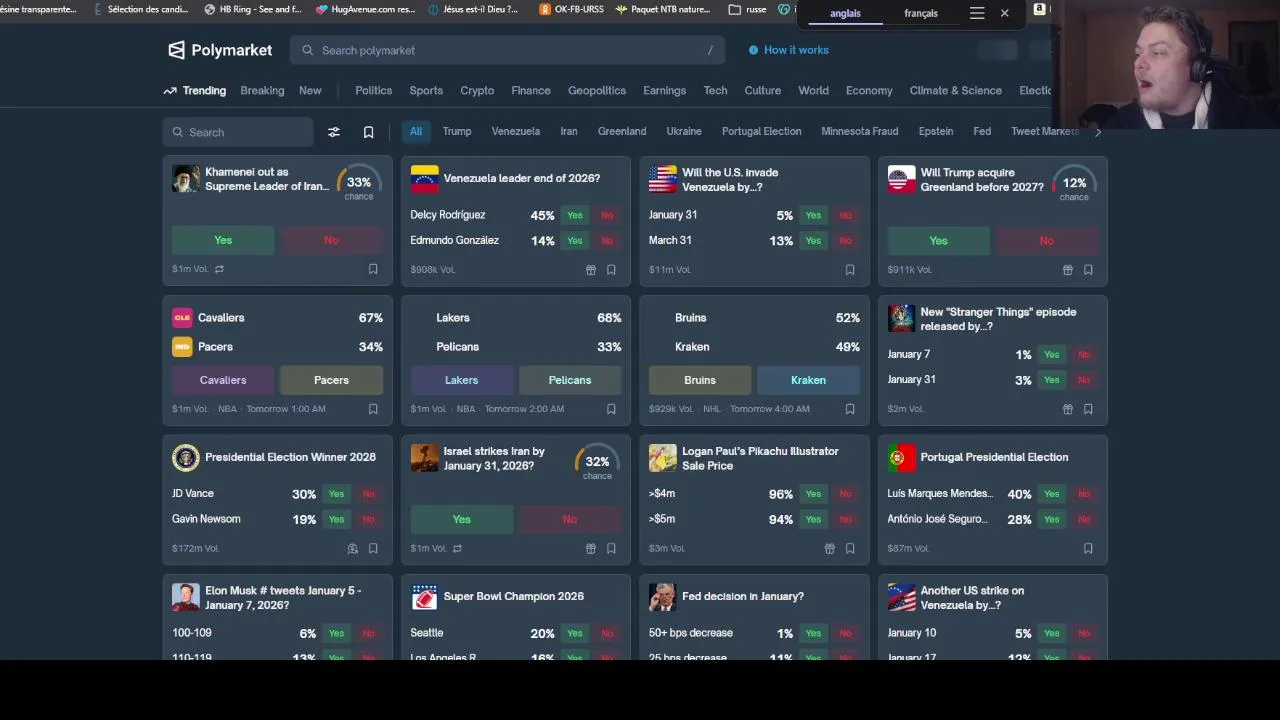The image size is (1280, 720).
Task: Bookmark the Cavaliers vs Pacers game
Action: tap(373, 409)
